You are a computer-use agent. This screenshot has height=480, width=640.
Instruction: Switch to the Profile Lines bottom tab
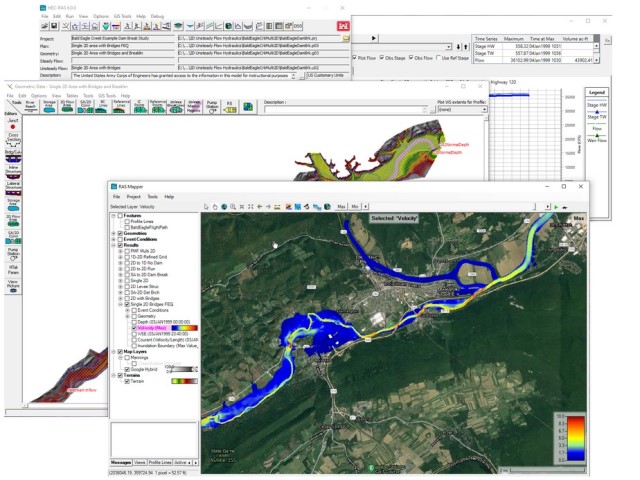point(160,462)
